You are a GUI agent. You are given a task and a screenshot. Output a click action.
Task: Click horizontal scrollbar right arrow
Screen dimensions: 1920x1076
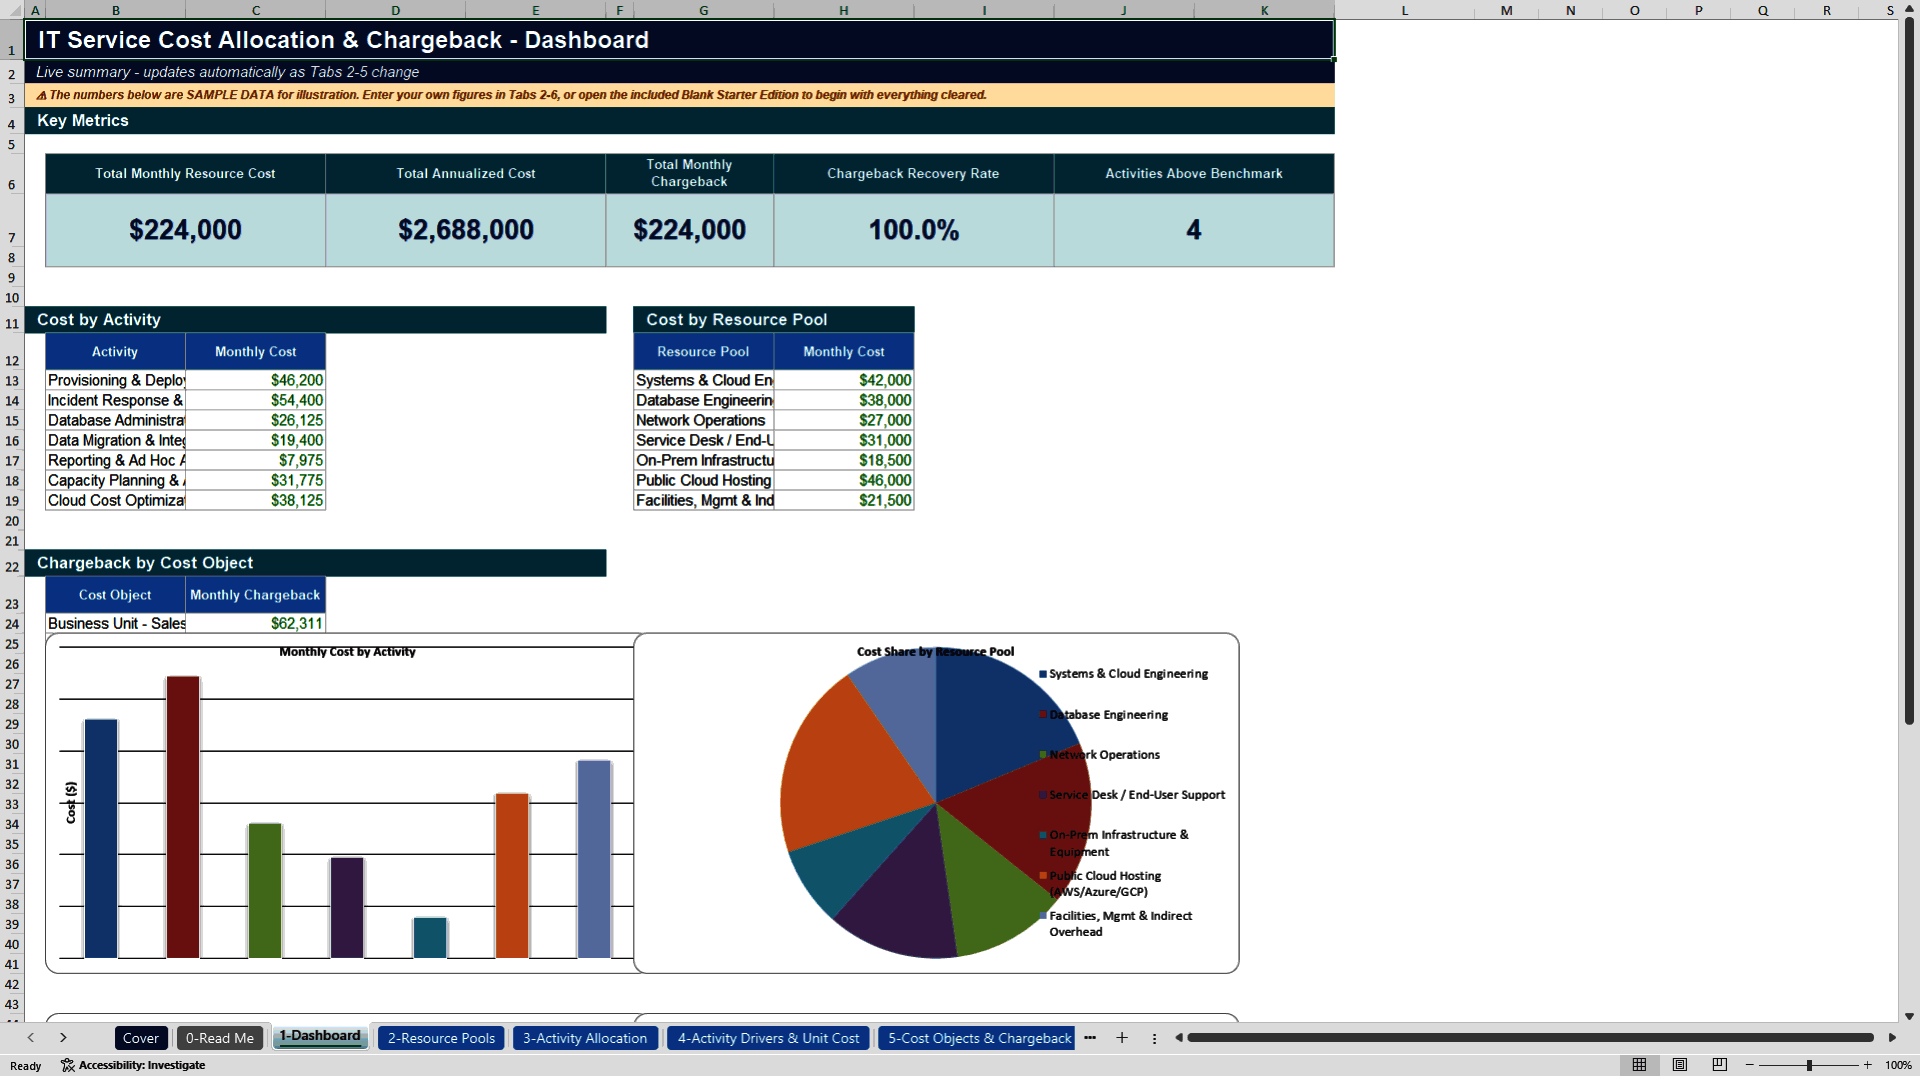tap(1892, 1038)
